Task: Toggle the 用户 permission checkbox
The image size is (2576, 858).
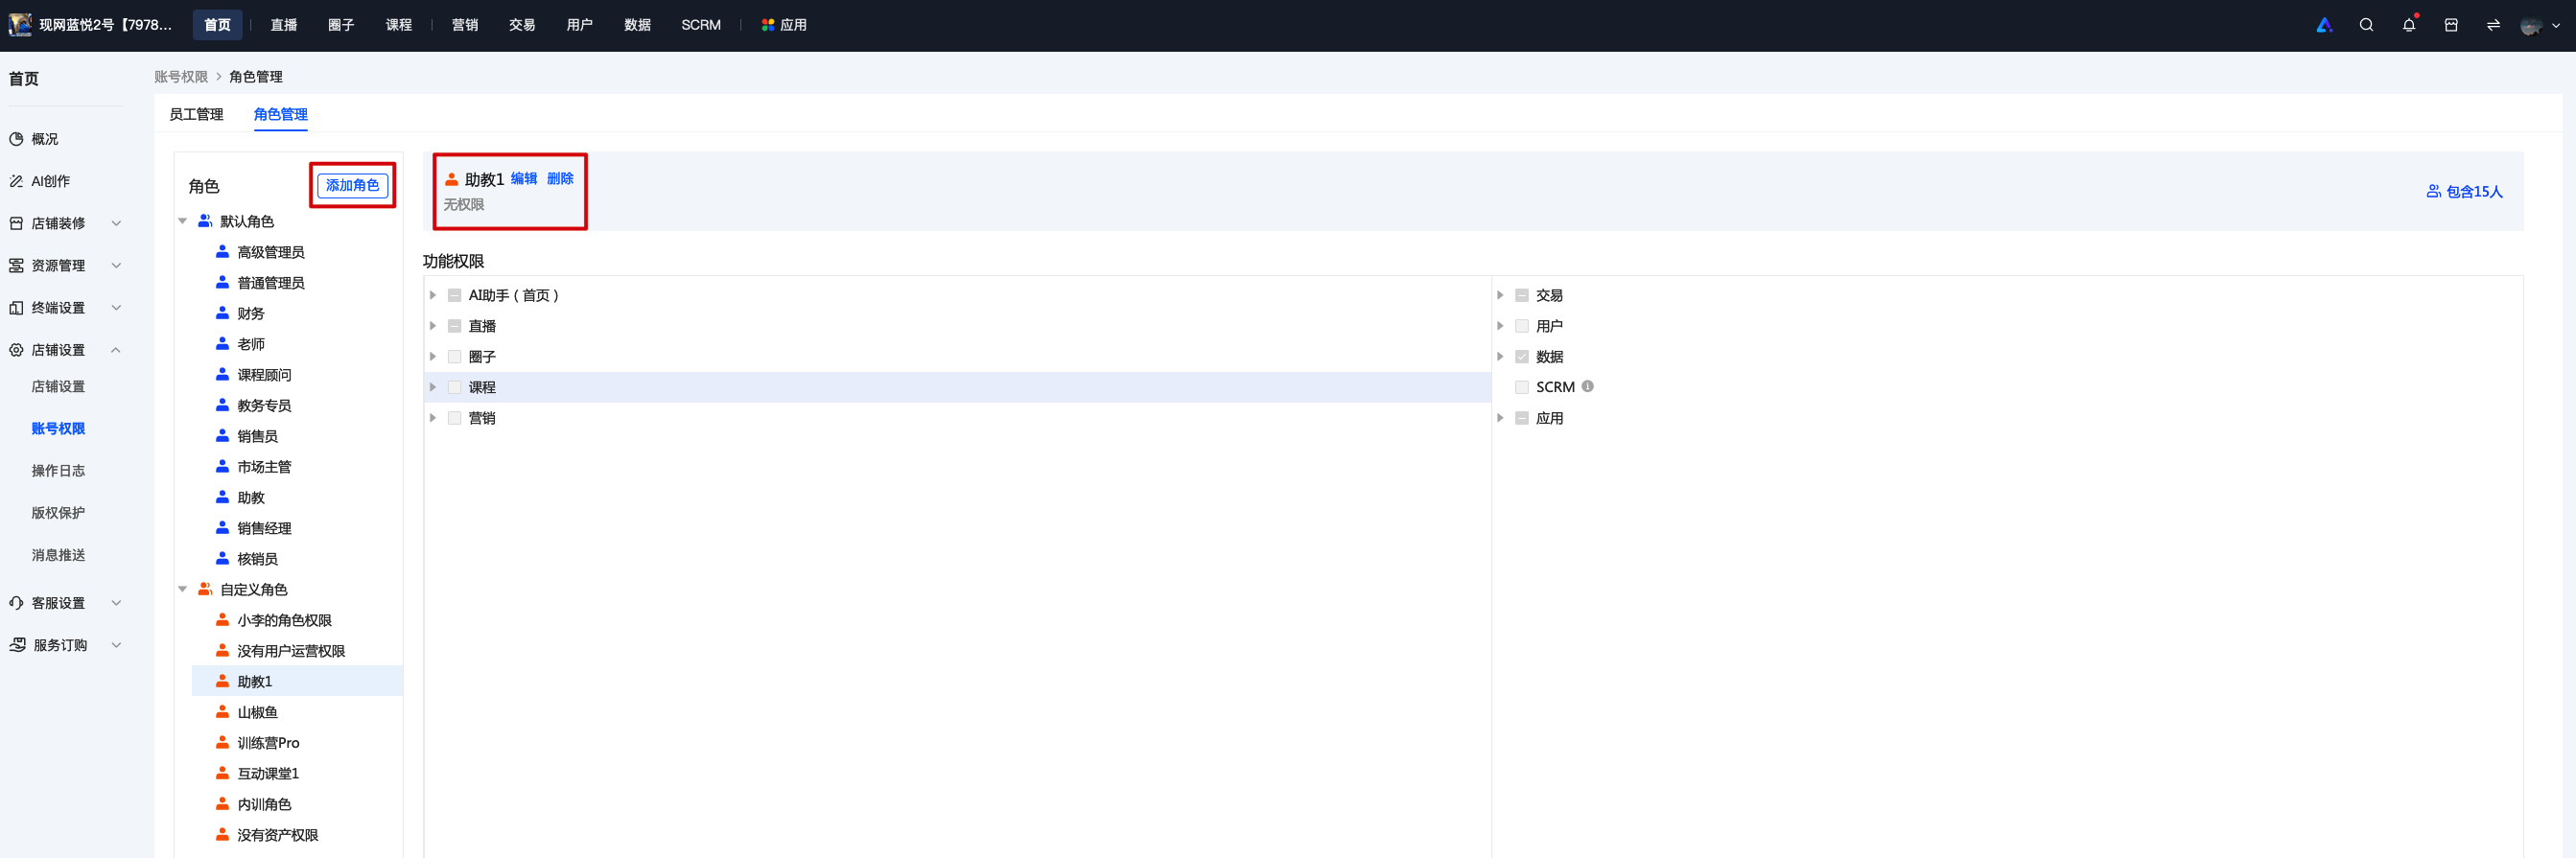Action: 1521,326
